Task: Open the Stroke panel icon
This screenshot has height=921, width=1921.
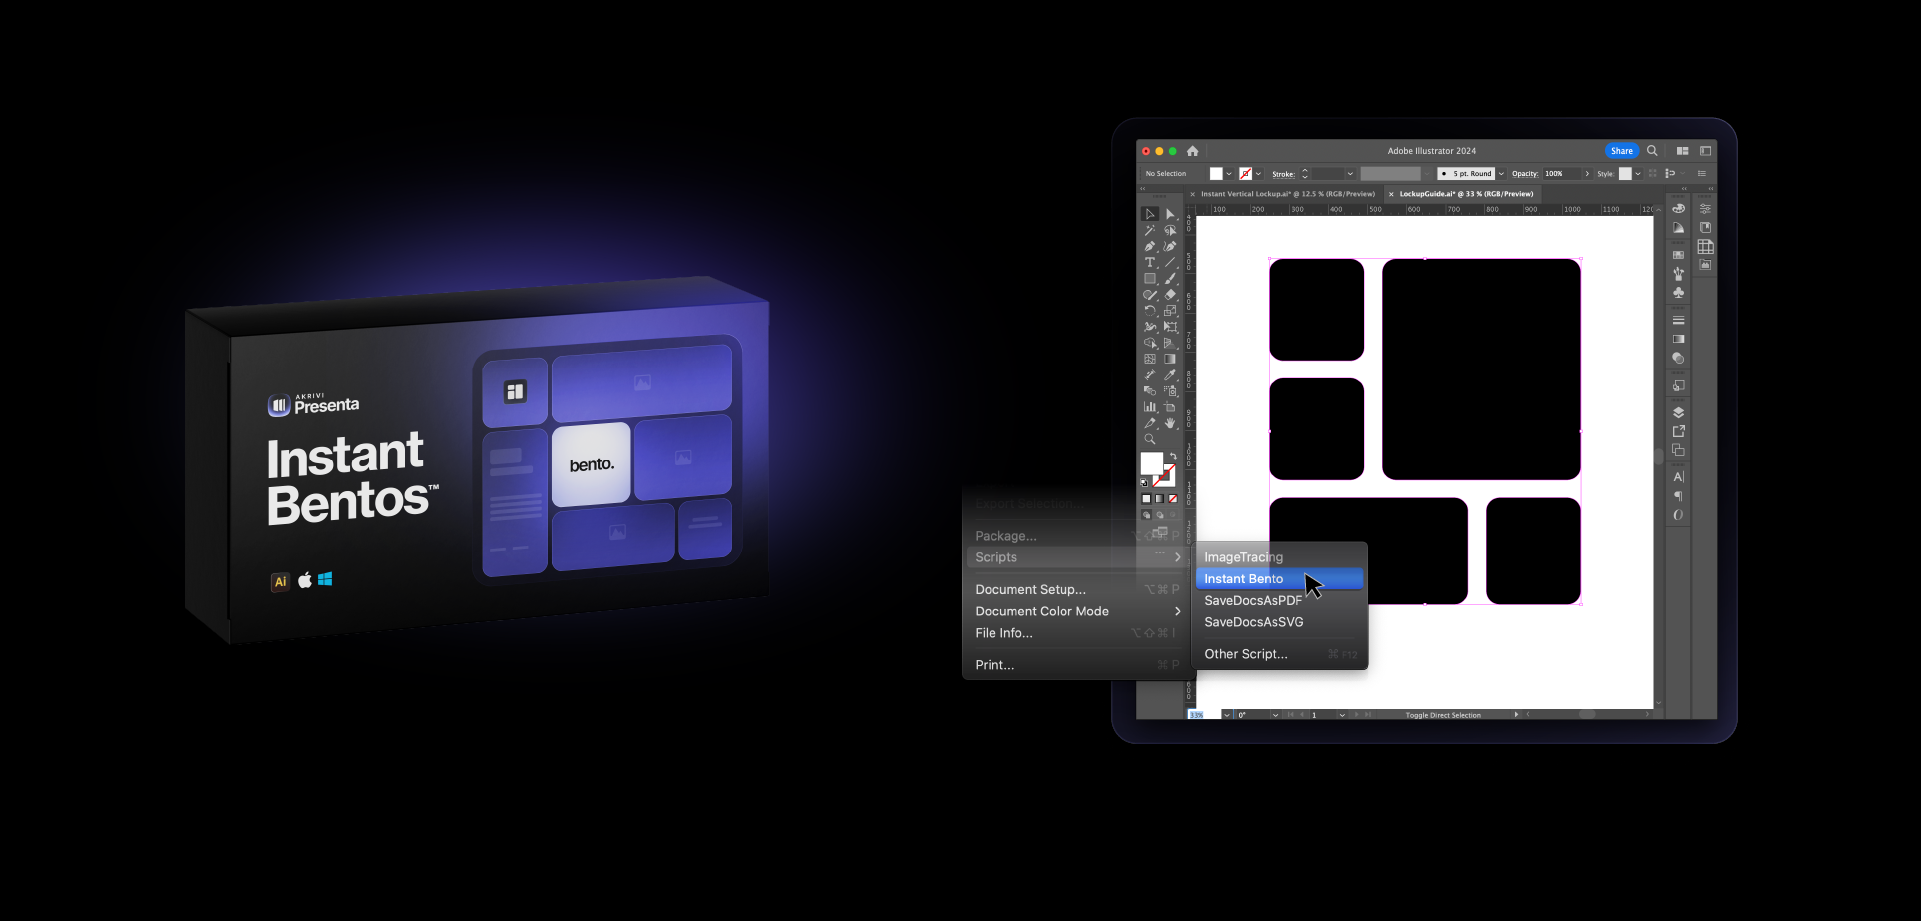Action: (1679, 320)
